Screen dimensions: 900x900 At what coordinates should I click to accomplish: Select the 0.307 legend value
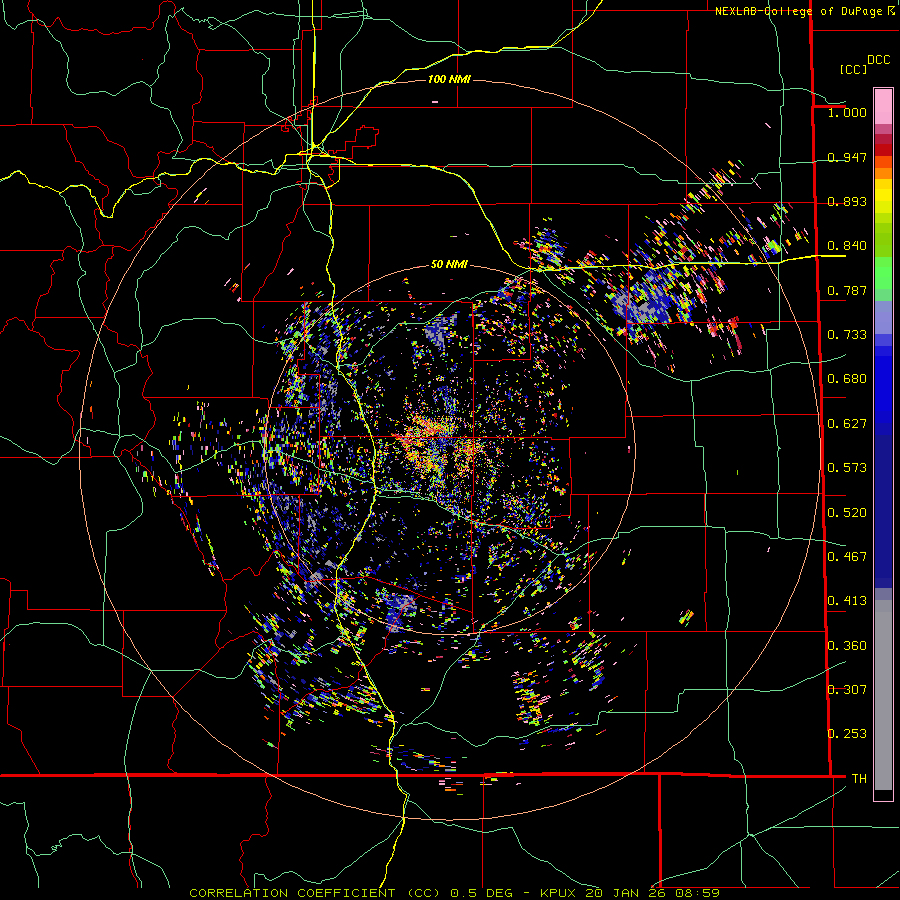click(847, 689)
